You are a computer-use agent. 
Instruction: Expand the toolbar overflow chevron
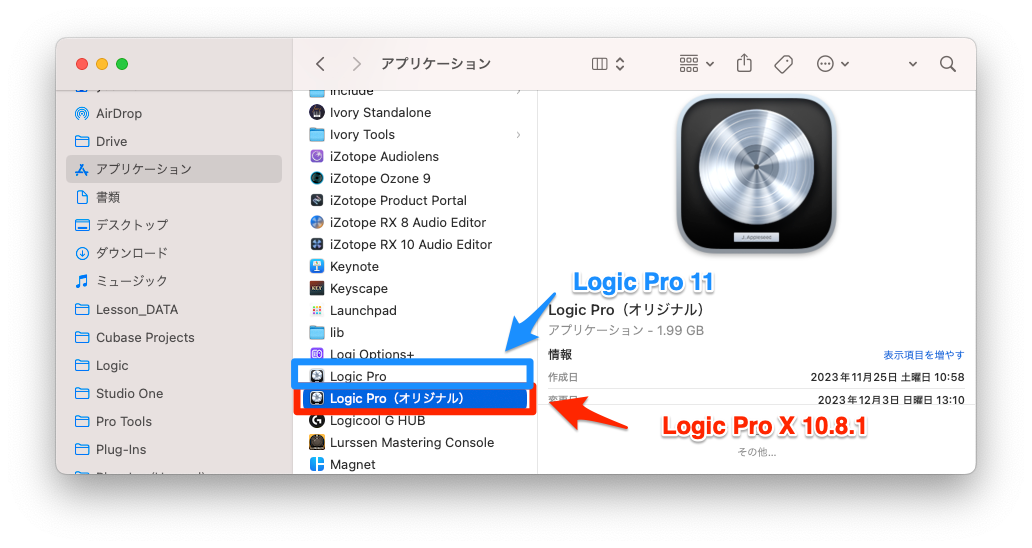[x=913, y=64]
